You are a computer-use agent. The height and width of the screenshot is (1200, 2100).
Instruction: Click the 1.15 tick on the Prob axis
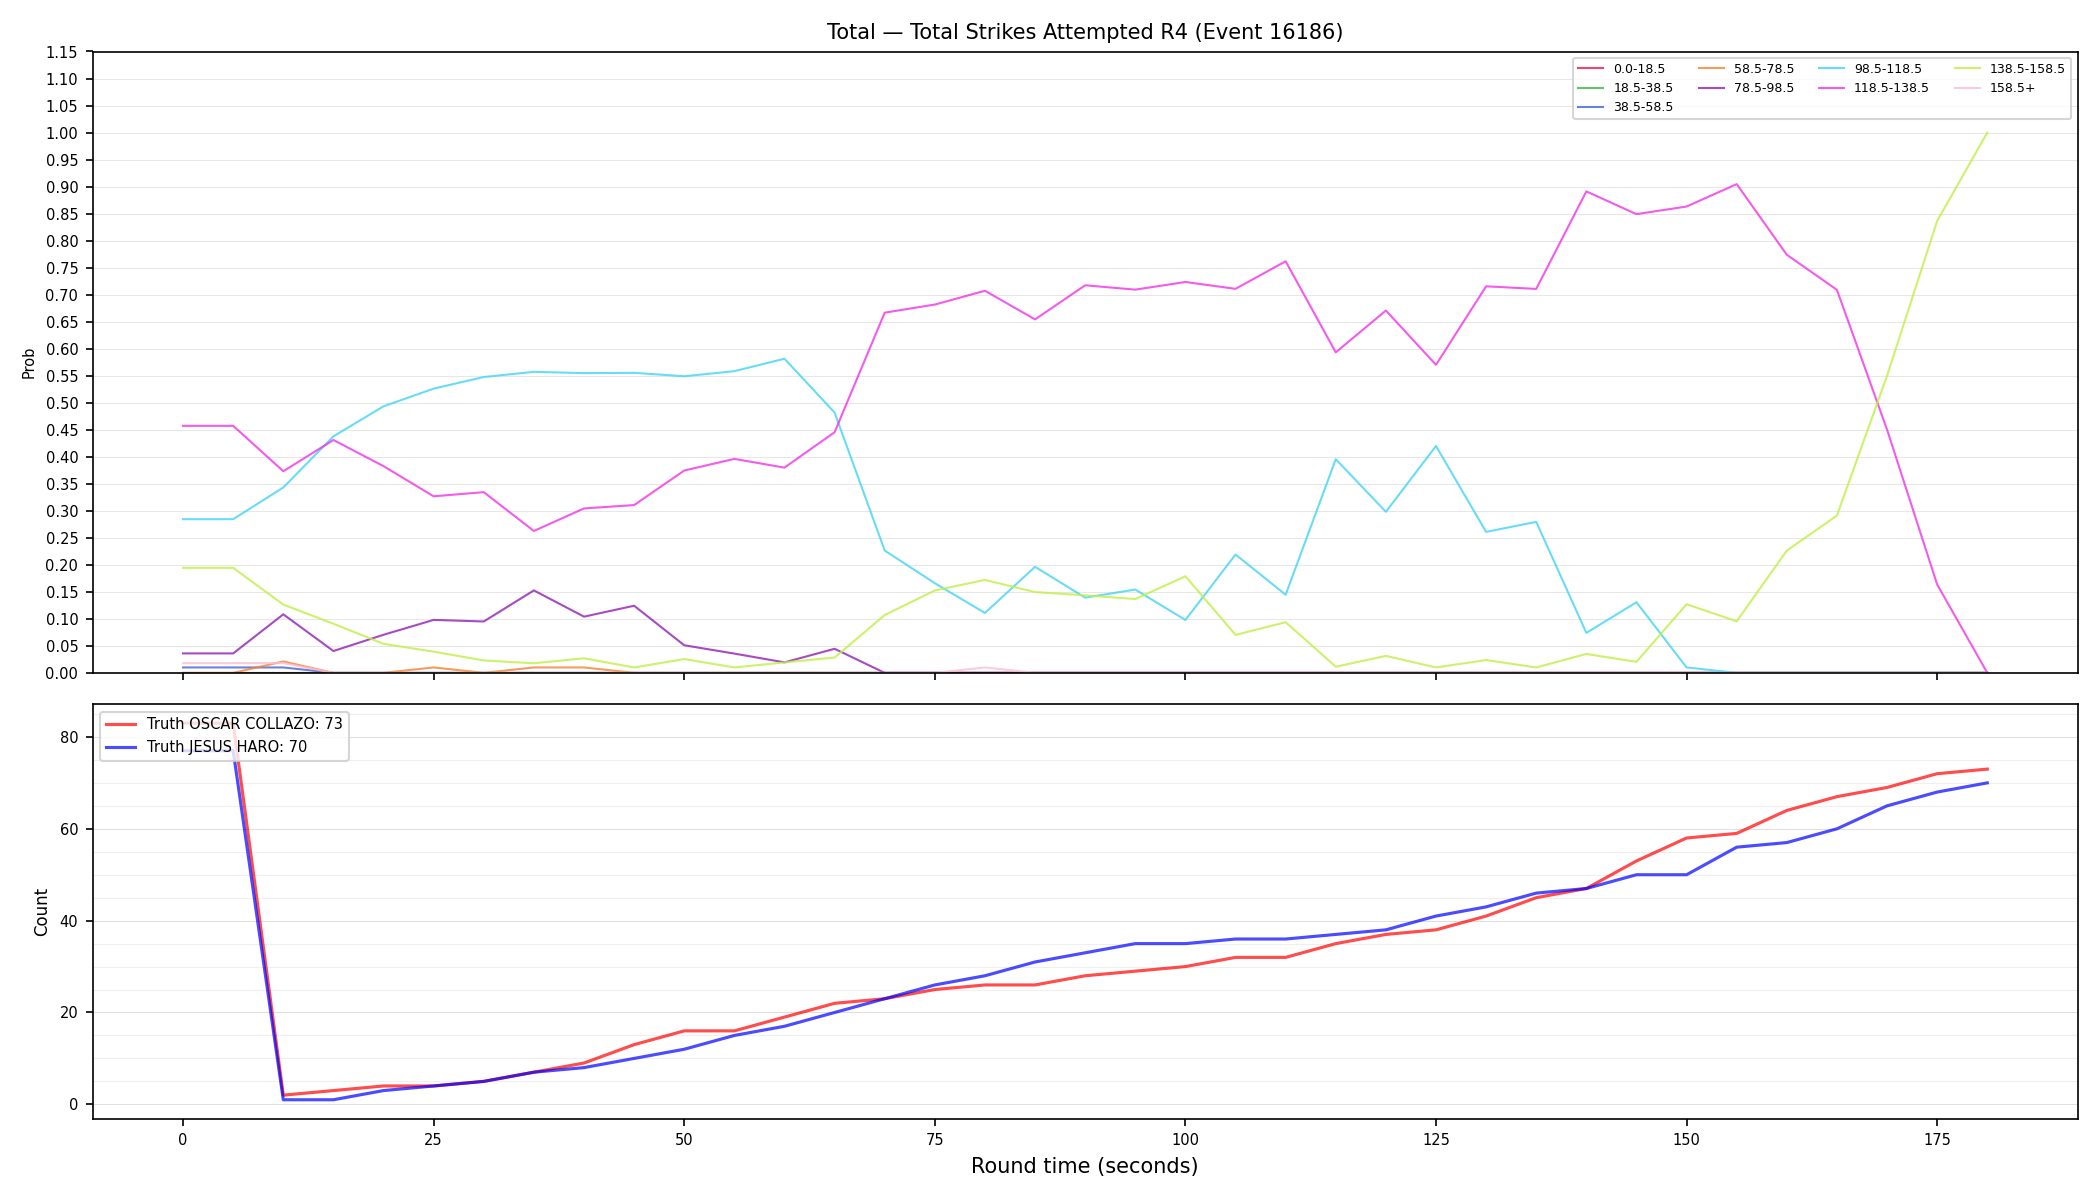[x=63, y=53]
